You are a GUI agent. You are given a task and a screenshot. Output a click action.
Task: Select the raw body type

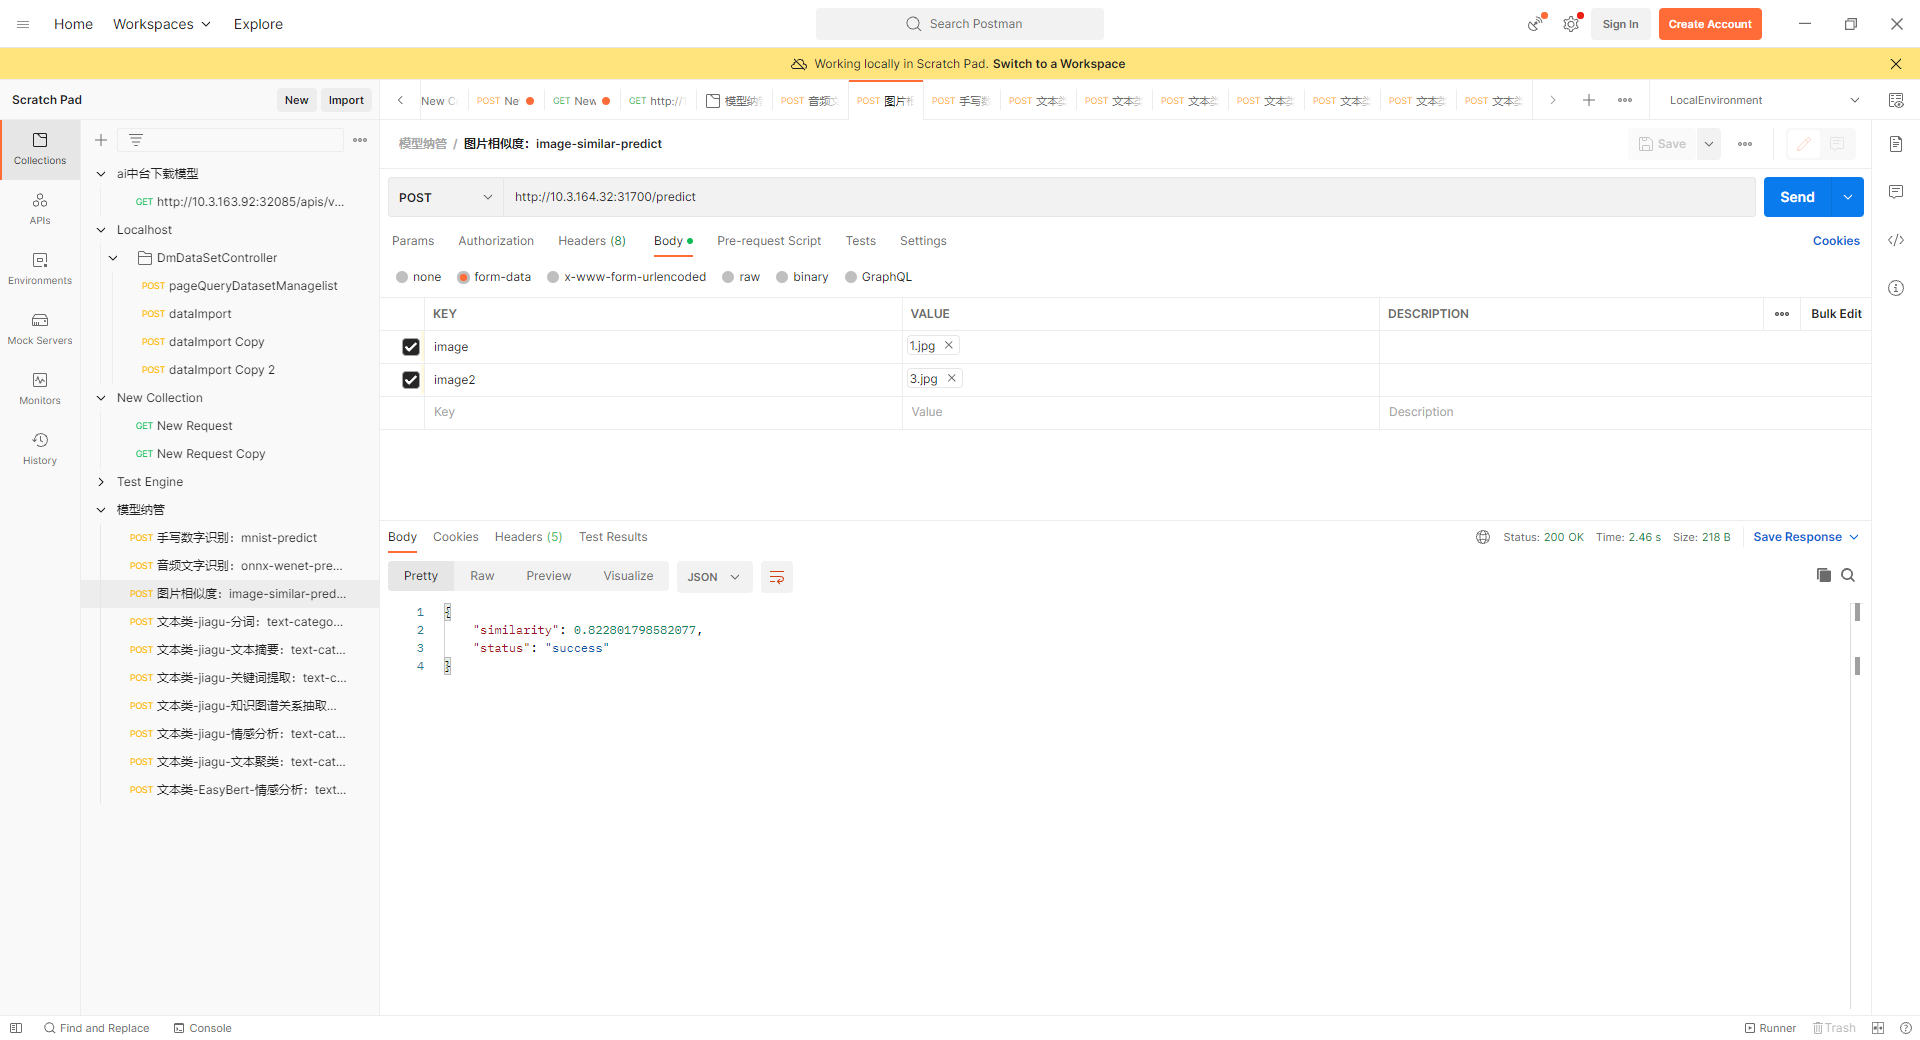(x=728, y=277)
